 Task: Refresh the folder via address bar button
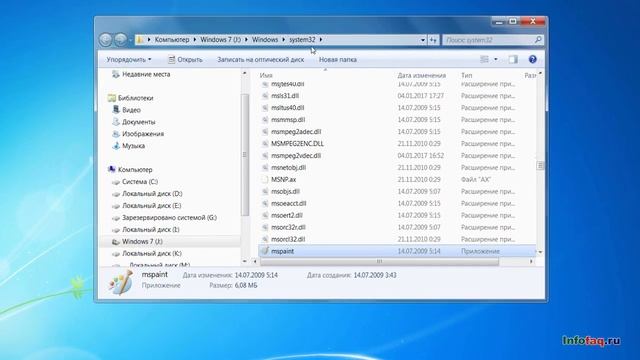(433, 40)
